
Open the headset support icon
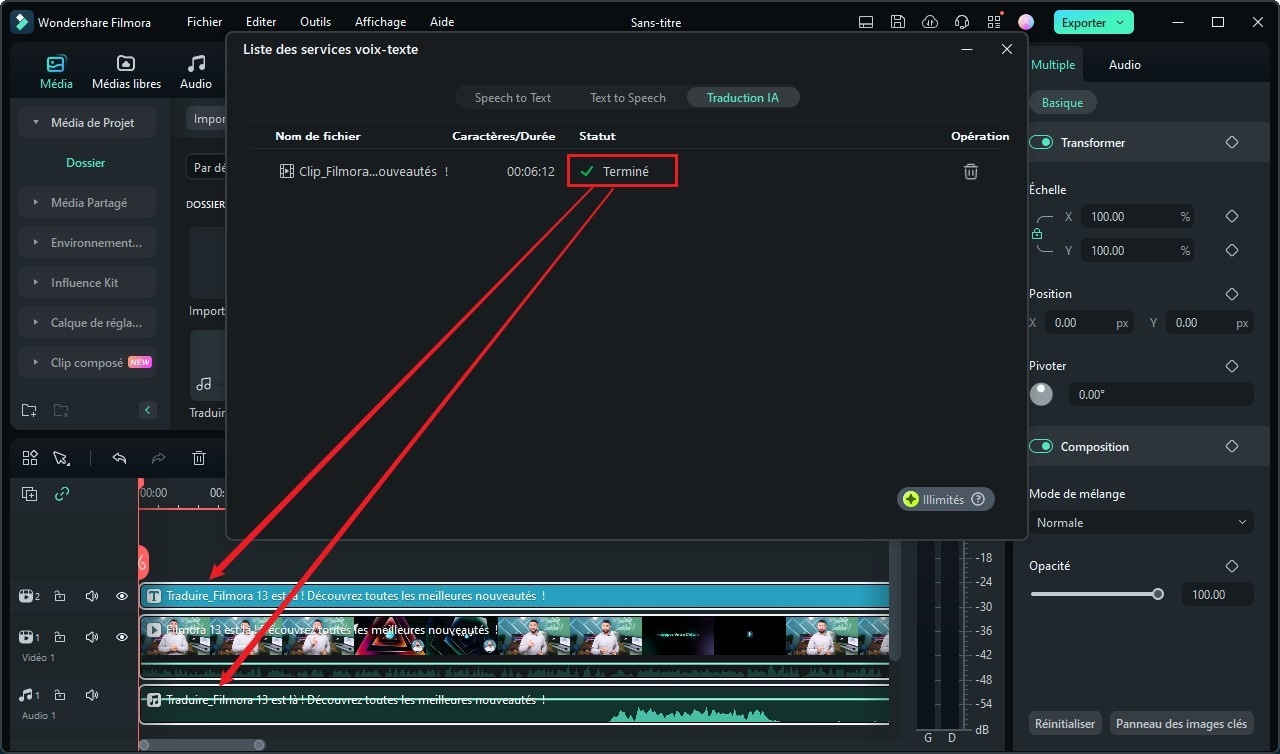962,22
